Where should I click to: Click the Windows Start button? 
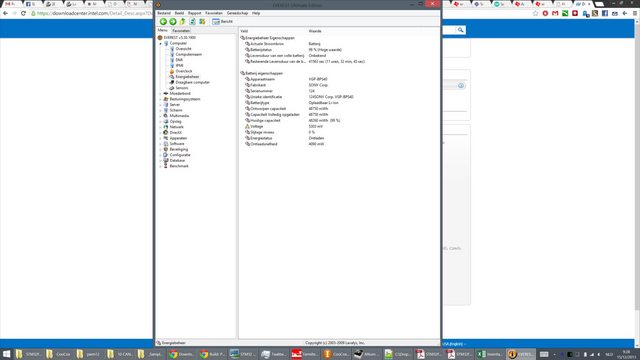[x=7, y=354]
